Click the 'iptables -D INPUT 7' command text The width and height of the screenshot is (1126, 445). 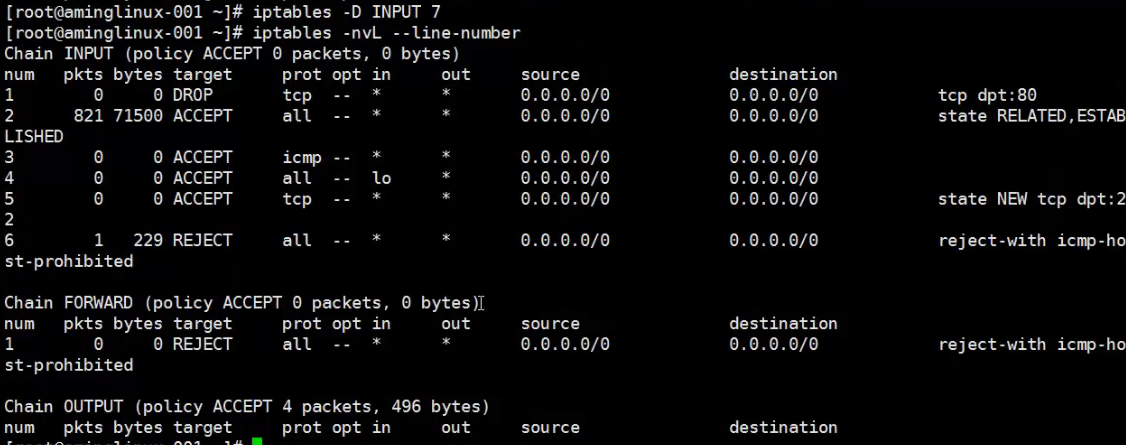pyautogui.click(x=347, y=12)
